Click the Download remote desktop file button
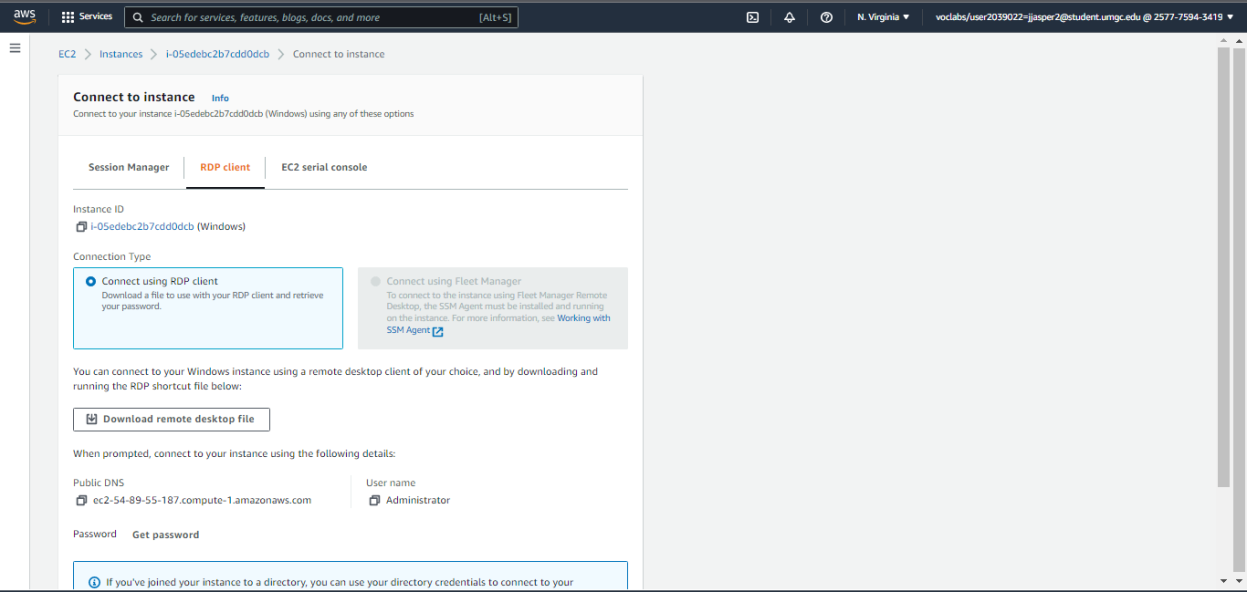Image resolution: width=1247 pixels, height=592 pixels. [171, 420]
